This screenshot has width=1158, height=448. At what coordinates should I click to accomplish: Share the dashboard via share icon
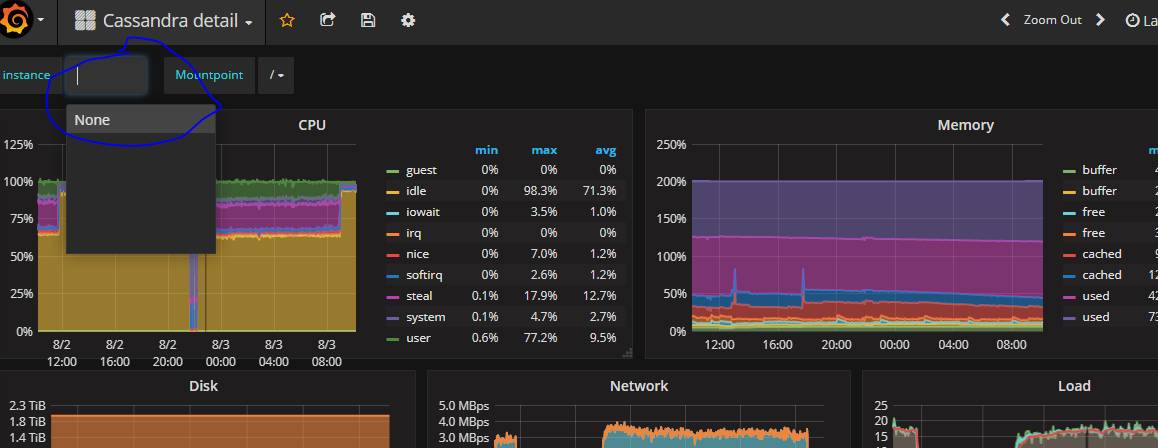click(x=328, y=20)
